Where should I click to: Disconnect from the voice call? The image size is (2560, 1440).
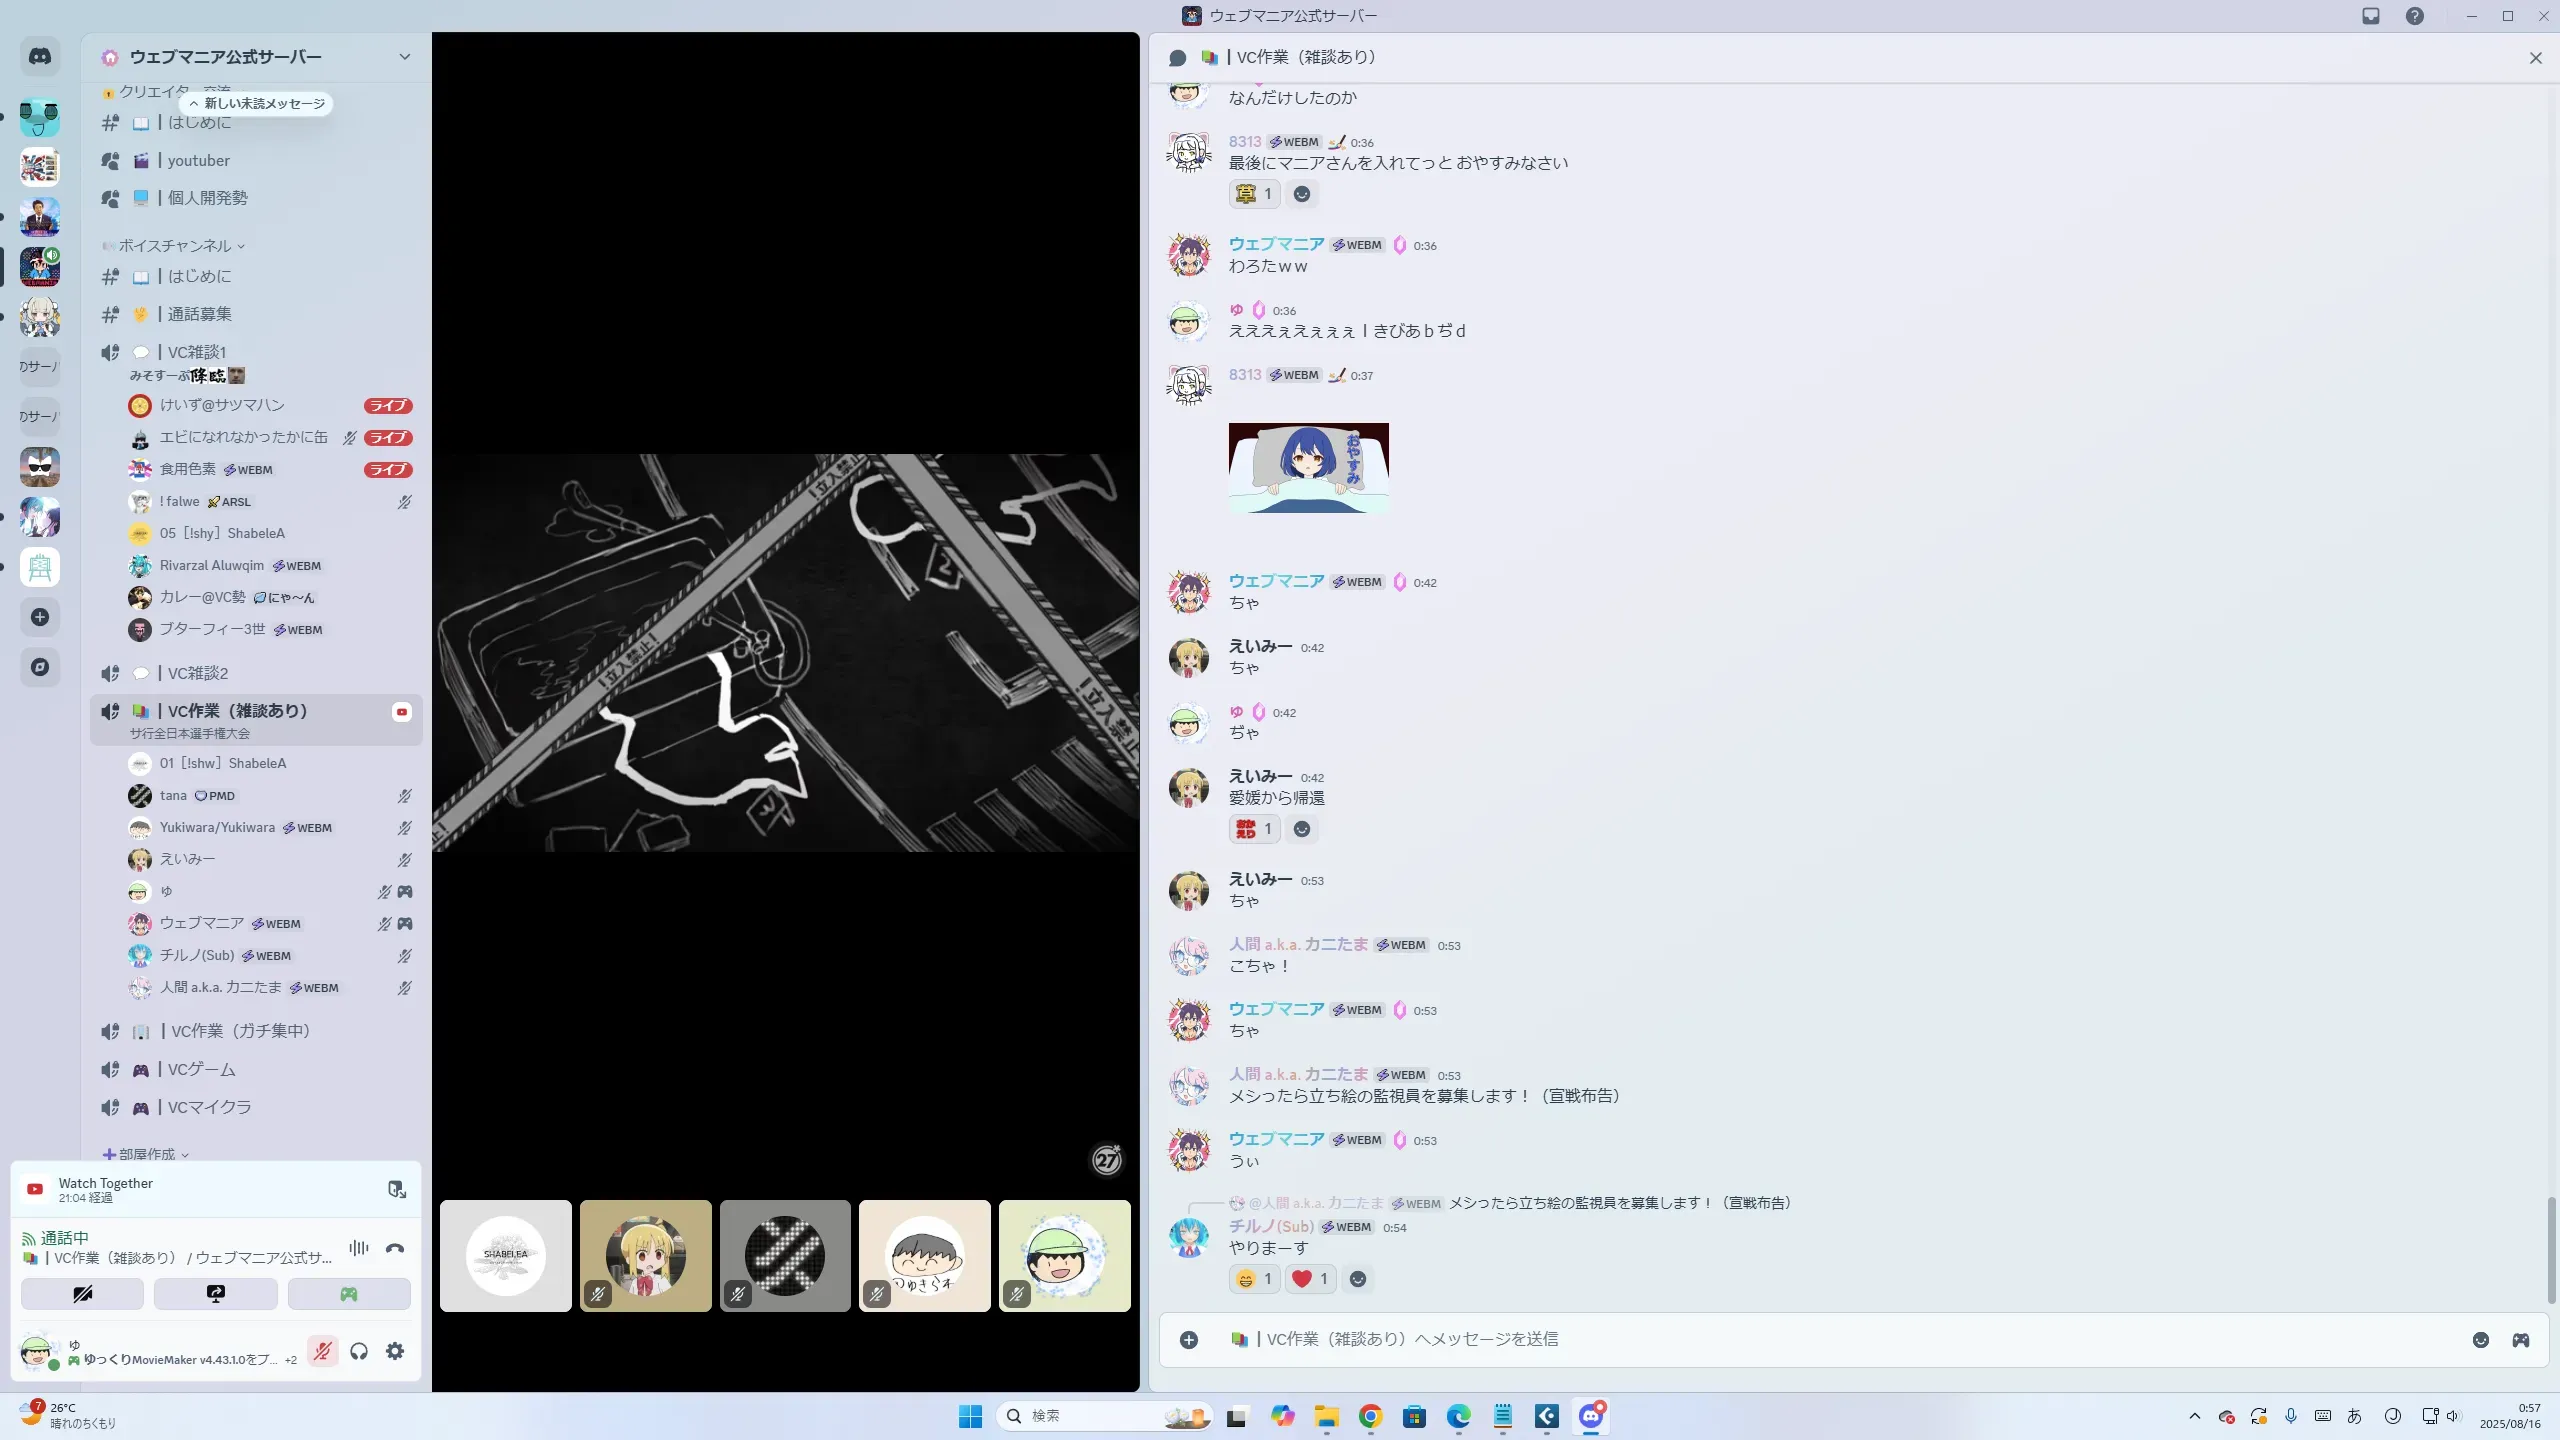coord(395,1248)
